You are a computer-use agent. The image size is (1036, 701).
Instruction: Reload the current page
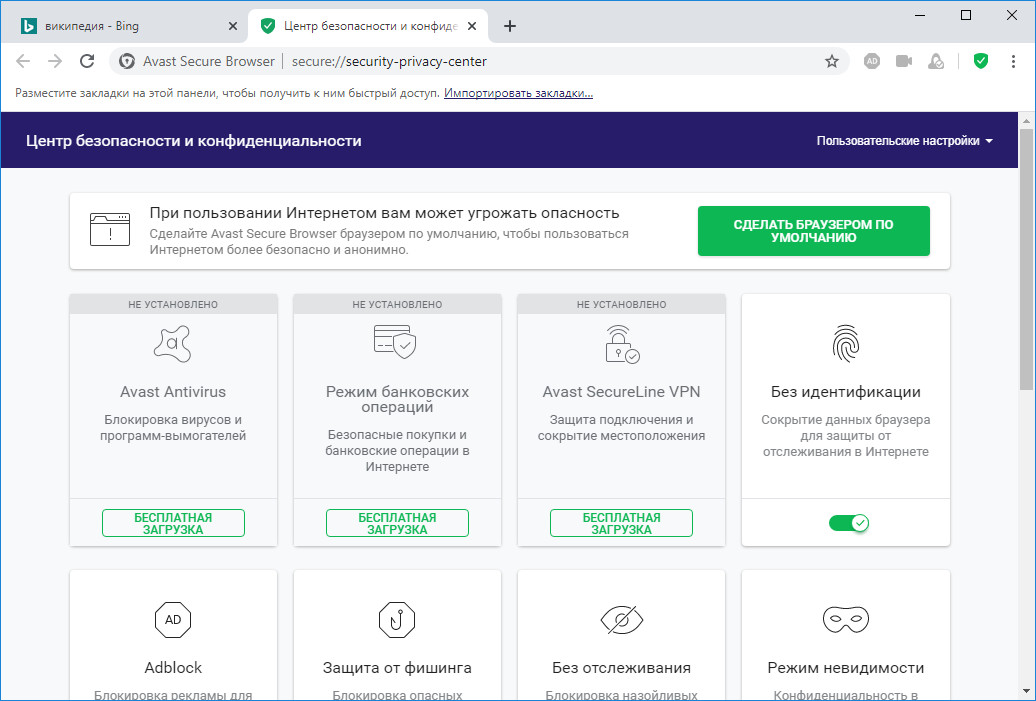[87, 61]
